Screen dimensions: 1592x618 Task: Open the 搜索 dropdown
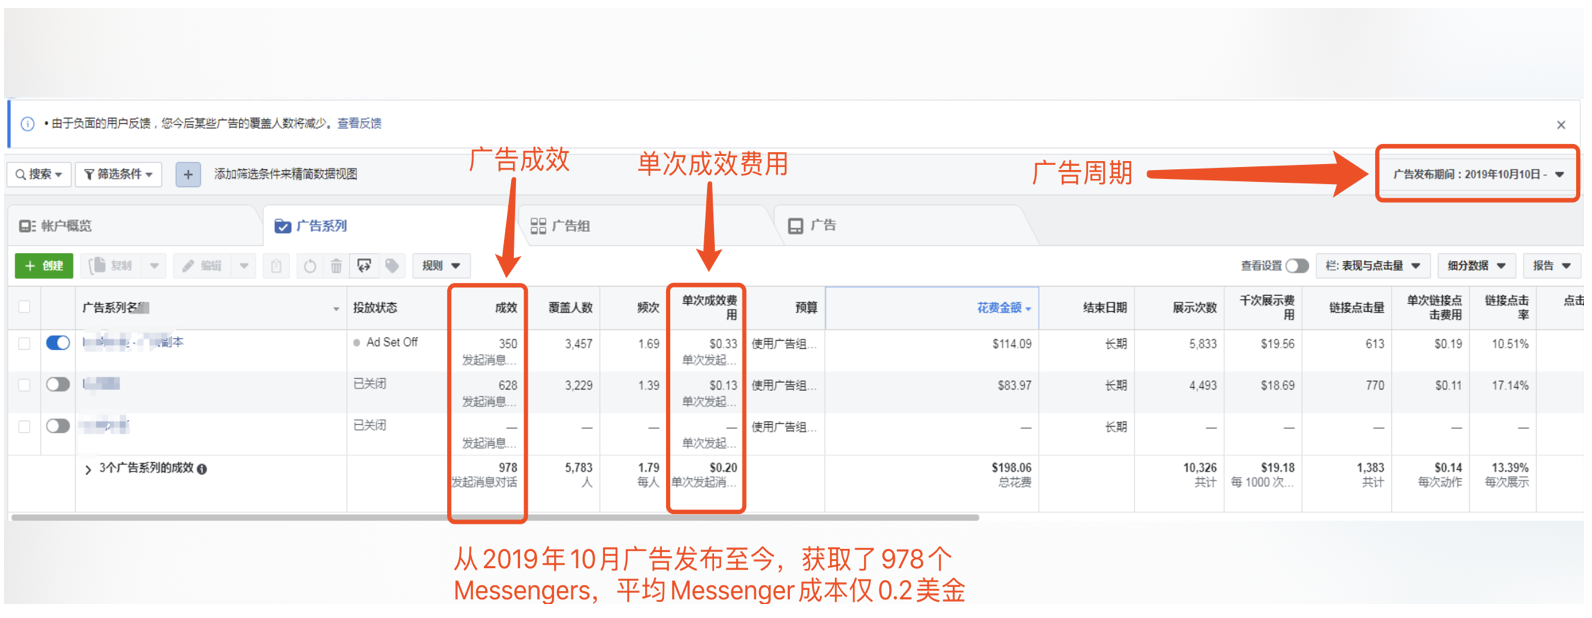[x=39, y=174]
